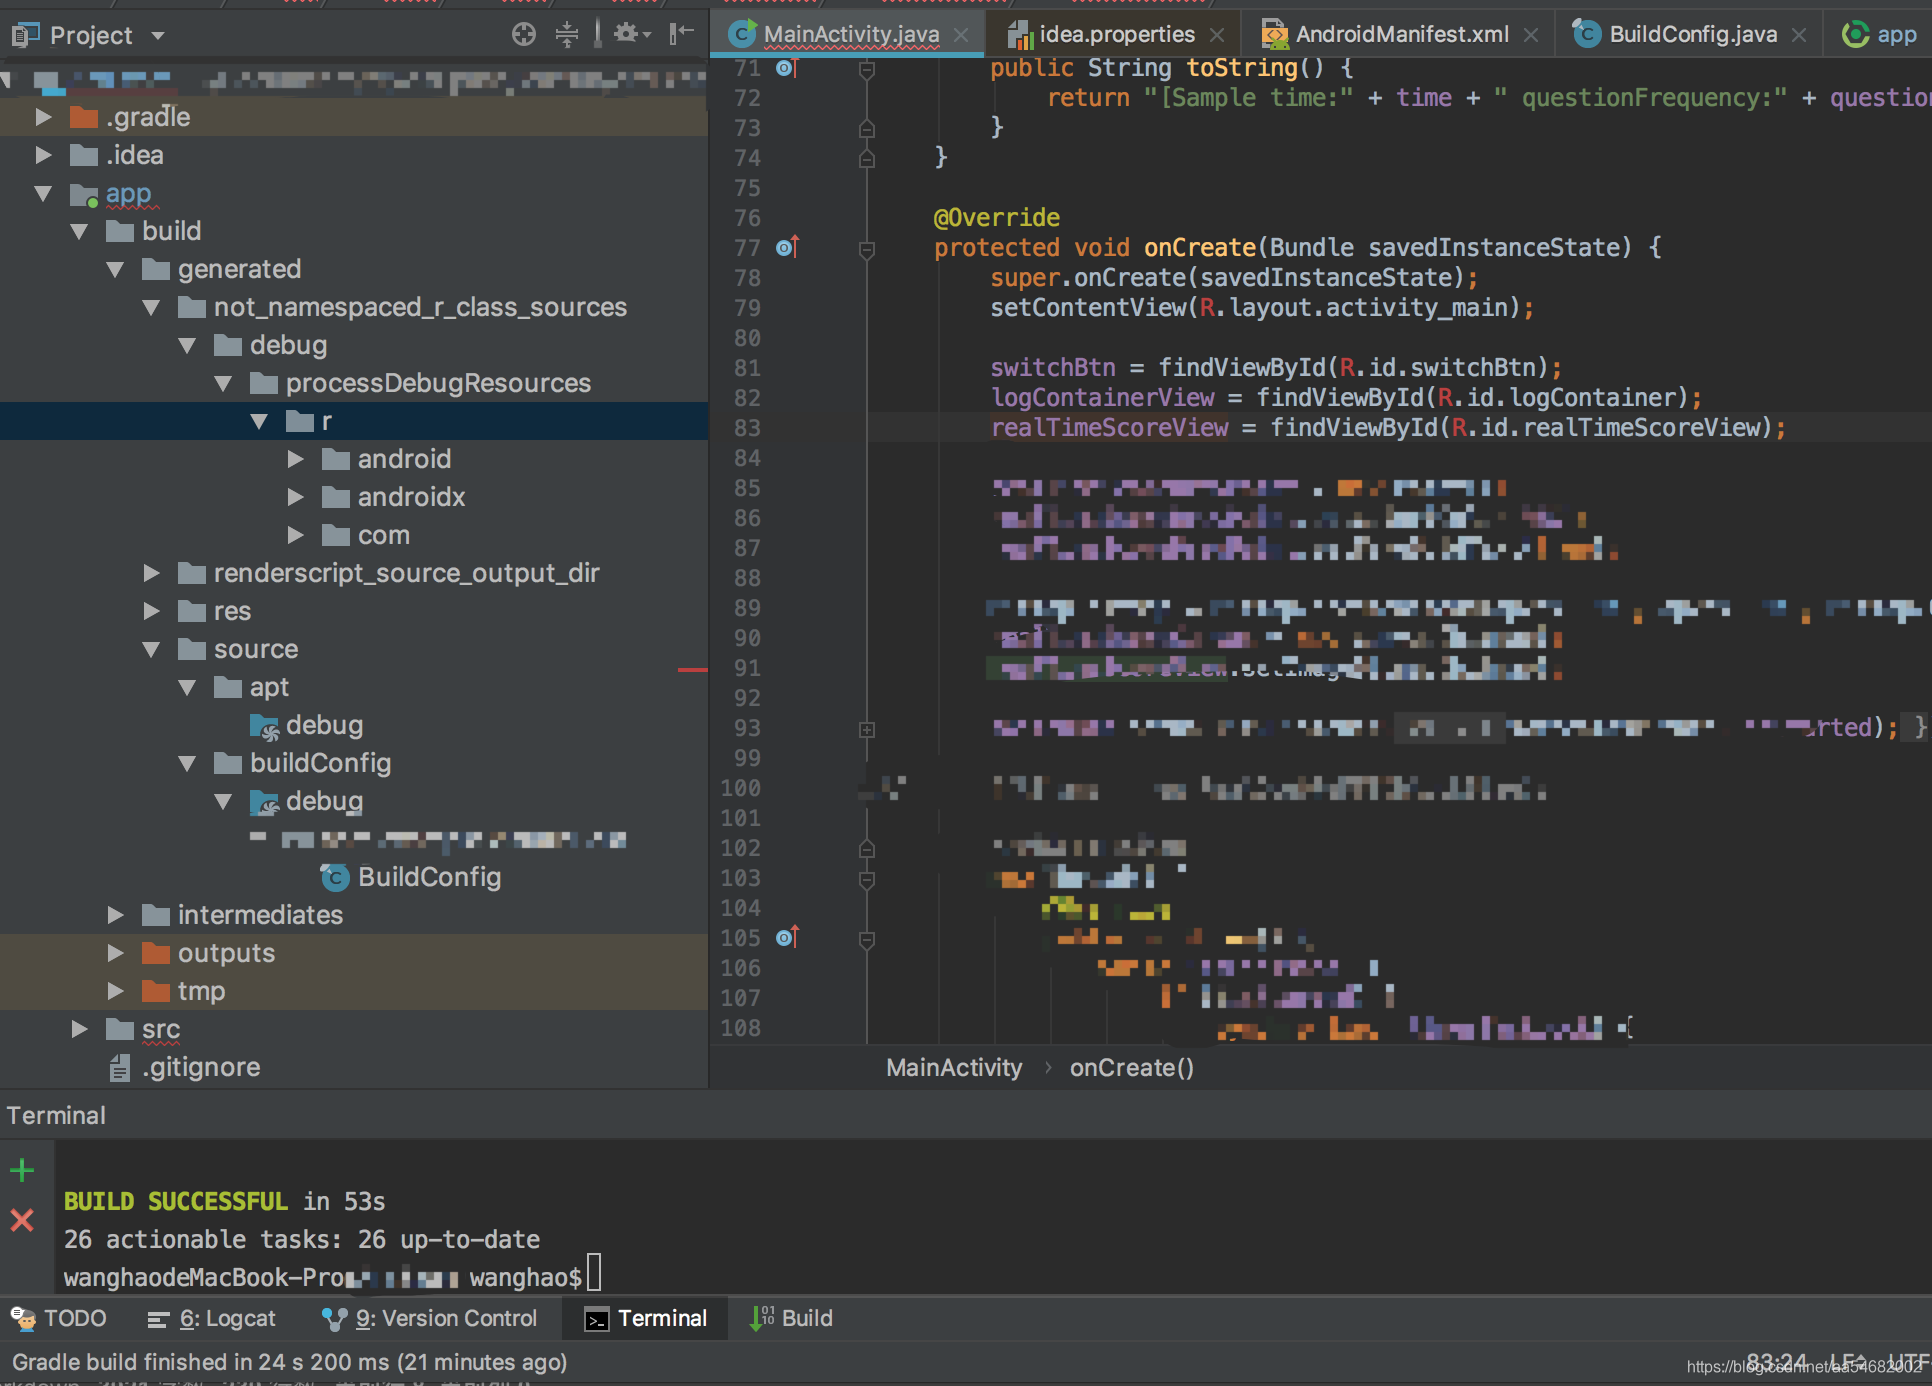The image size is (1932, 1386).
Task: Click the override gutter icon on line 105
Action: point(787,937)
